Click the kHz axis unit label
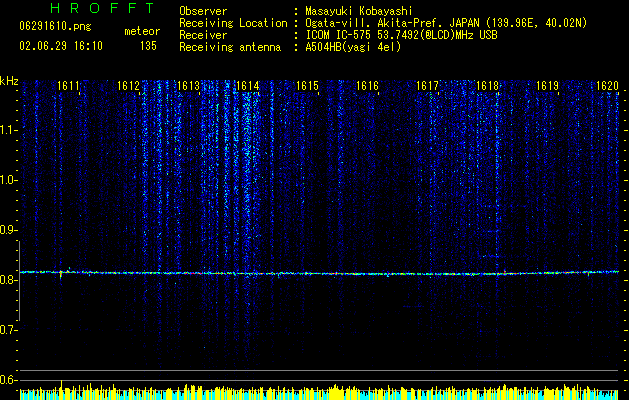The image size is (629, 400). pyautogui.click(x=9, y=81)
